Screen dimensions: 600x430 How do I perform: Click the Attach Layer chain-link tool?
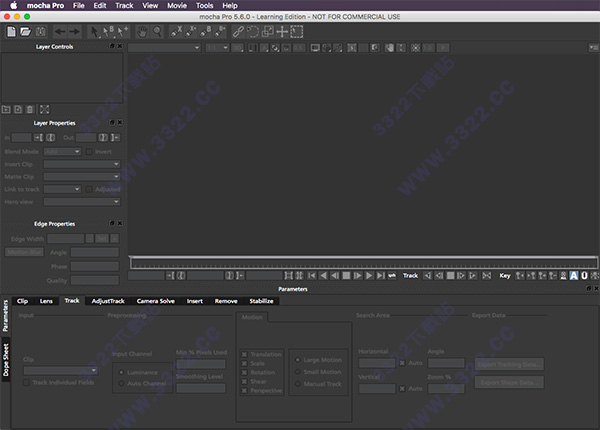[x=238, y=31]
